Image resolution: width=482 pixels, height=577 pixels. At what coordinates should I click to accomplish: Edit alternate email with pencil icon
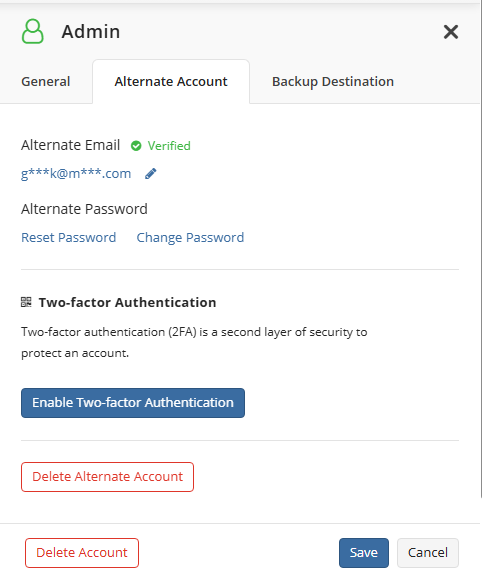[150, 173]
